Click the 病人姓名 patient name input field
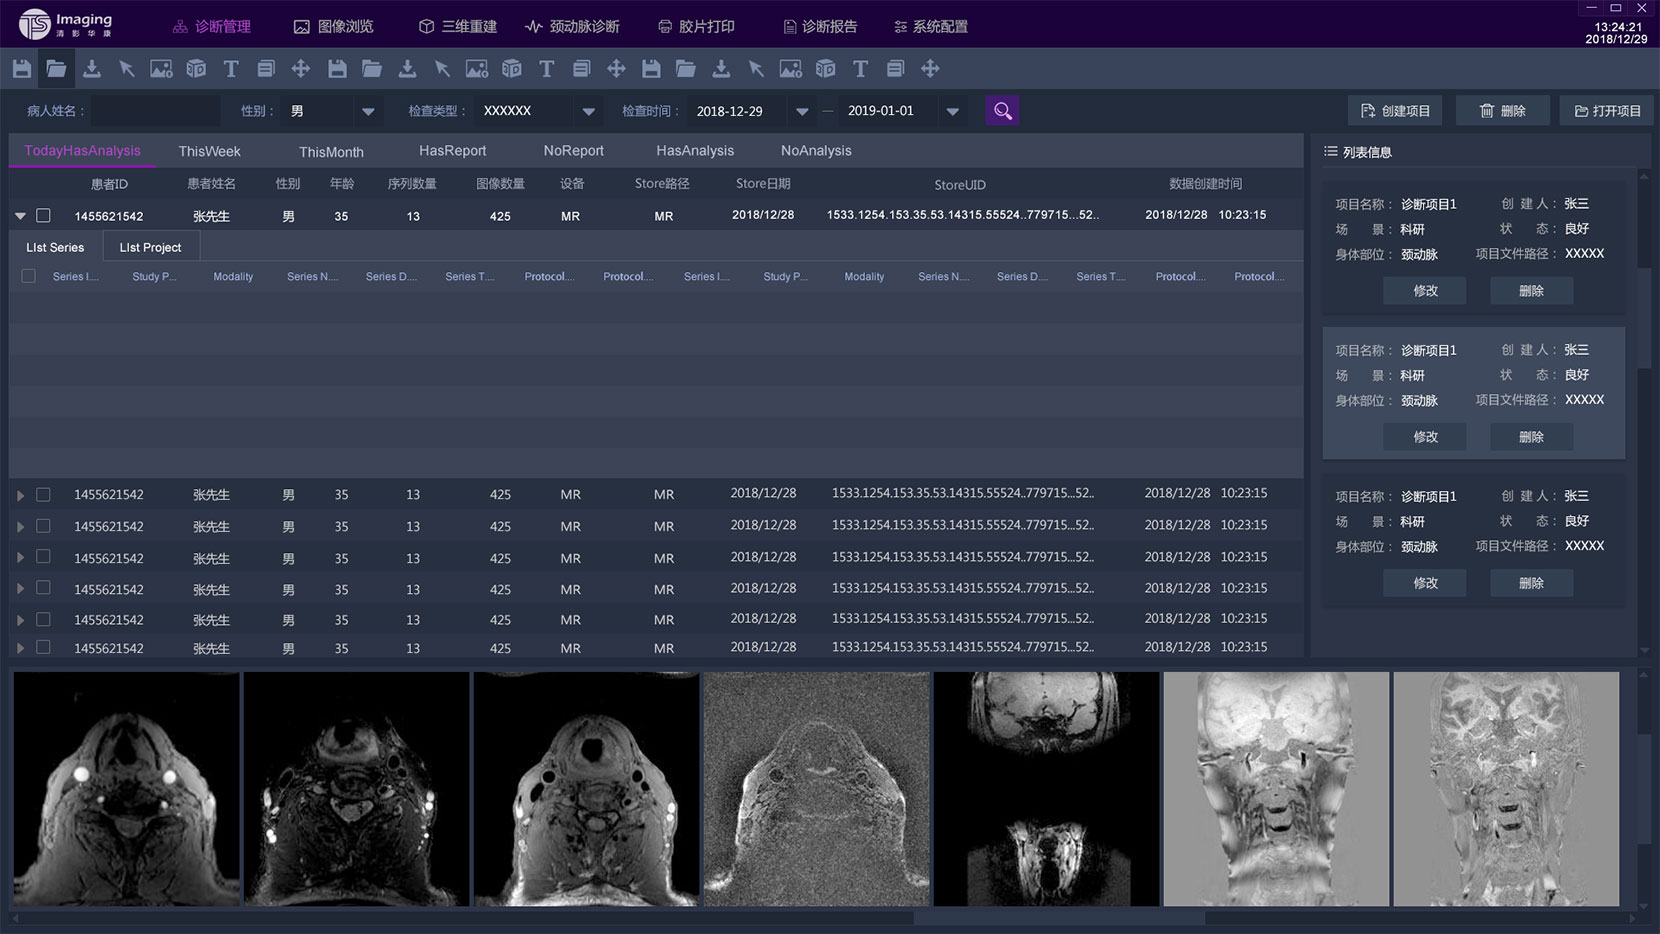 click(156, 111)
